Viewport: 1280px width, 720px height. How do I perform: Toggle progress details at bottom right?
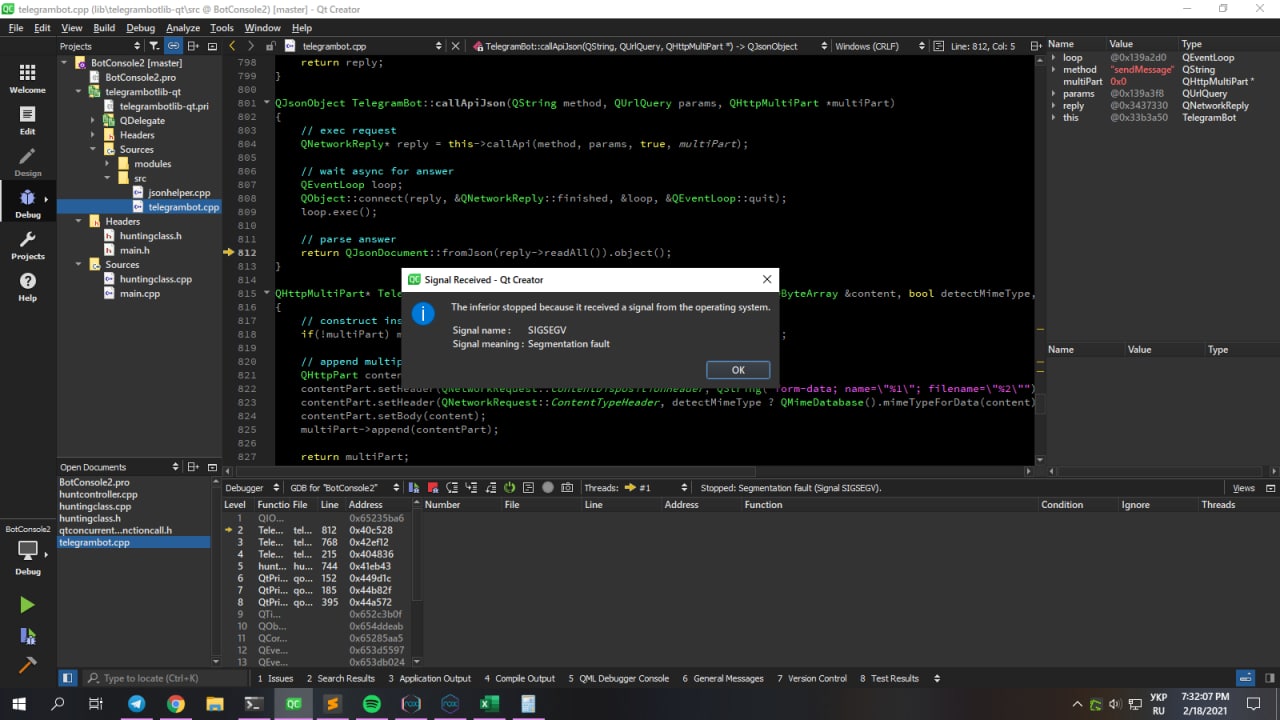point(1244,678)
